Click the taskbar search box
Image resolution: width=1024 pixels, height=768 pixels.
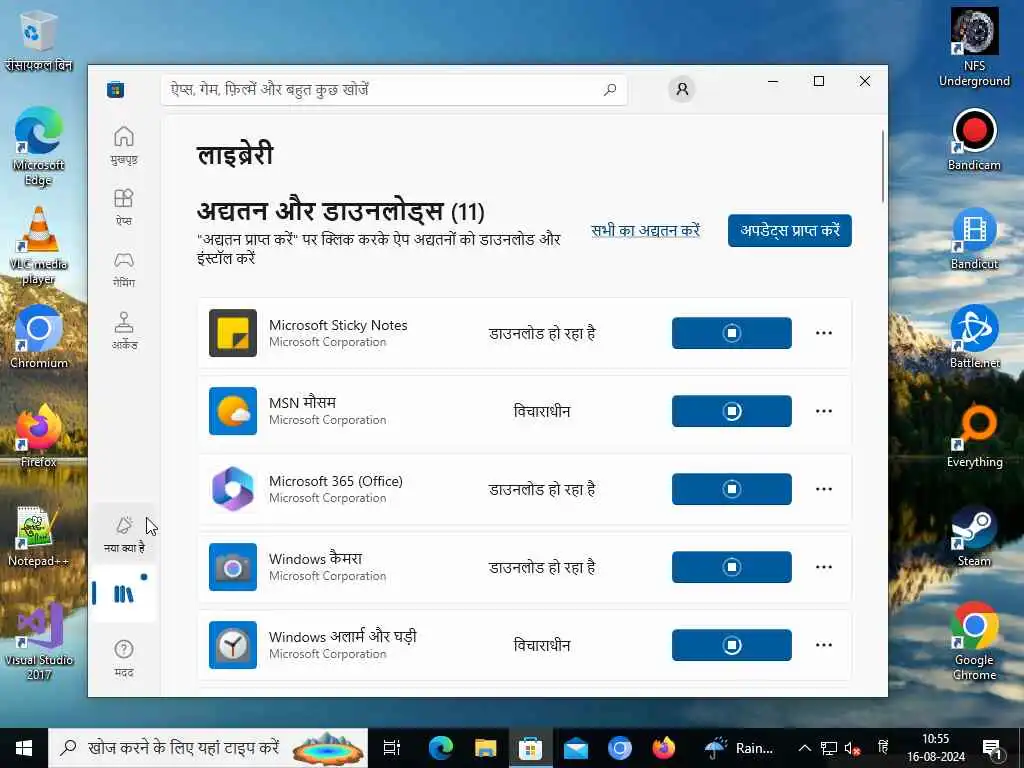pyautogui.click(x=208, y=748)
